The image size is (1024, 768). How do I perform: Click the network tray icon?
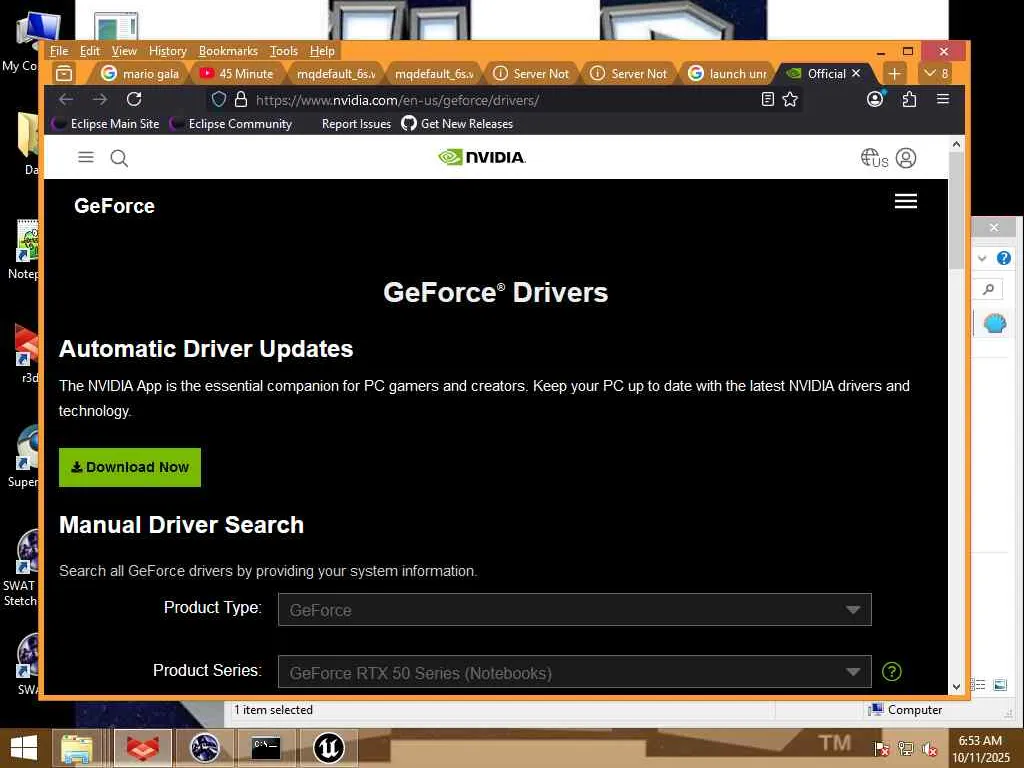click(906, 748)
